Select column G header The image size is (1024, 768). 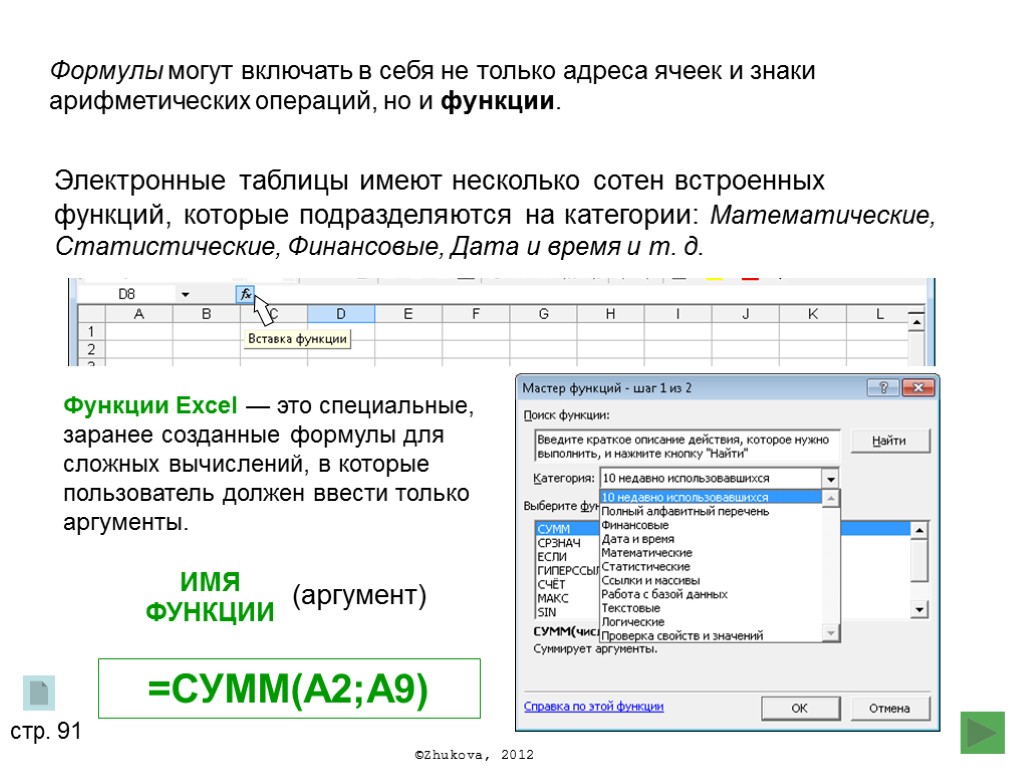[x=543, y=314]
